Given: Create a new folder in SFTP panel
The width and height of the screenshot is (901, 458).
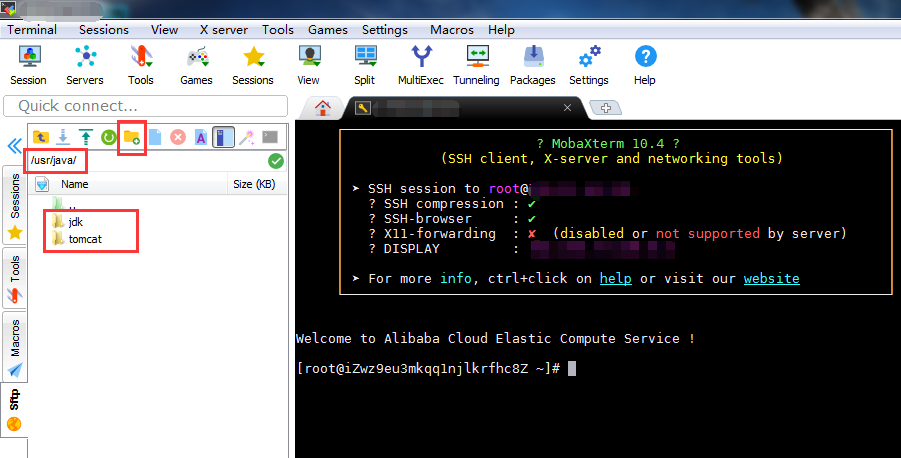Looking at the screenshot, I should [132, 137].
